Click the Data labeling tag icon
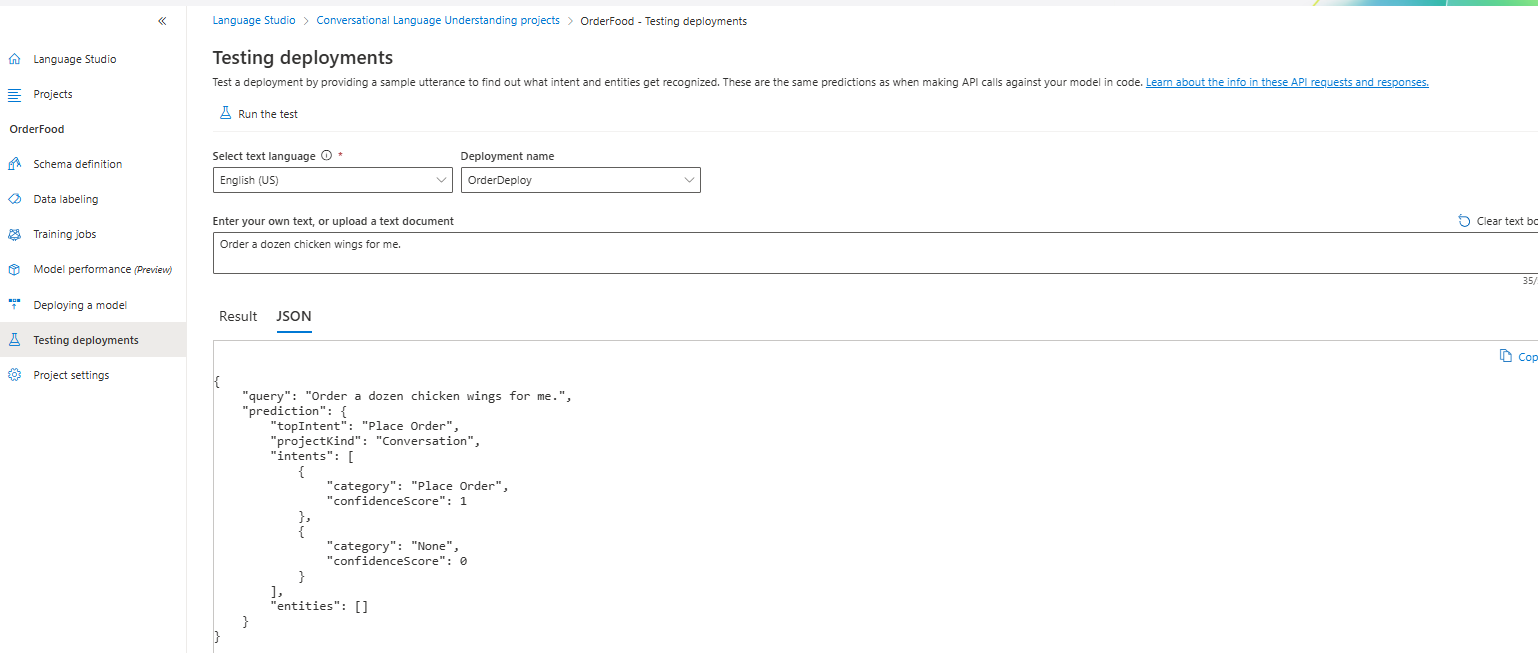Screen dimensions: 1538x653 tap(14, 199)
